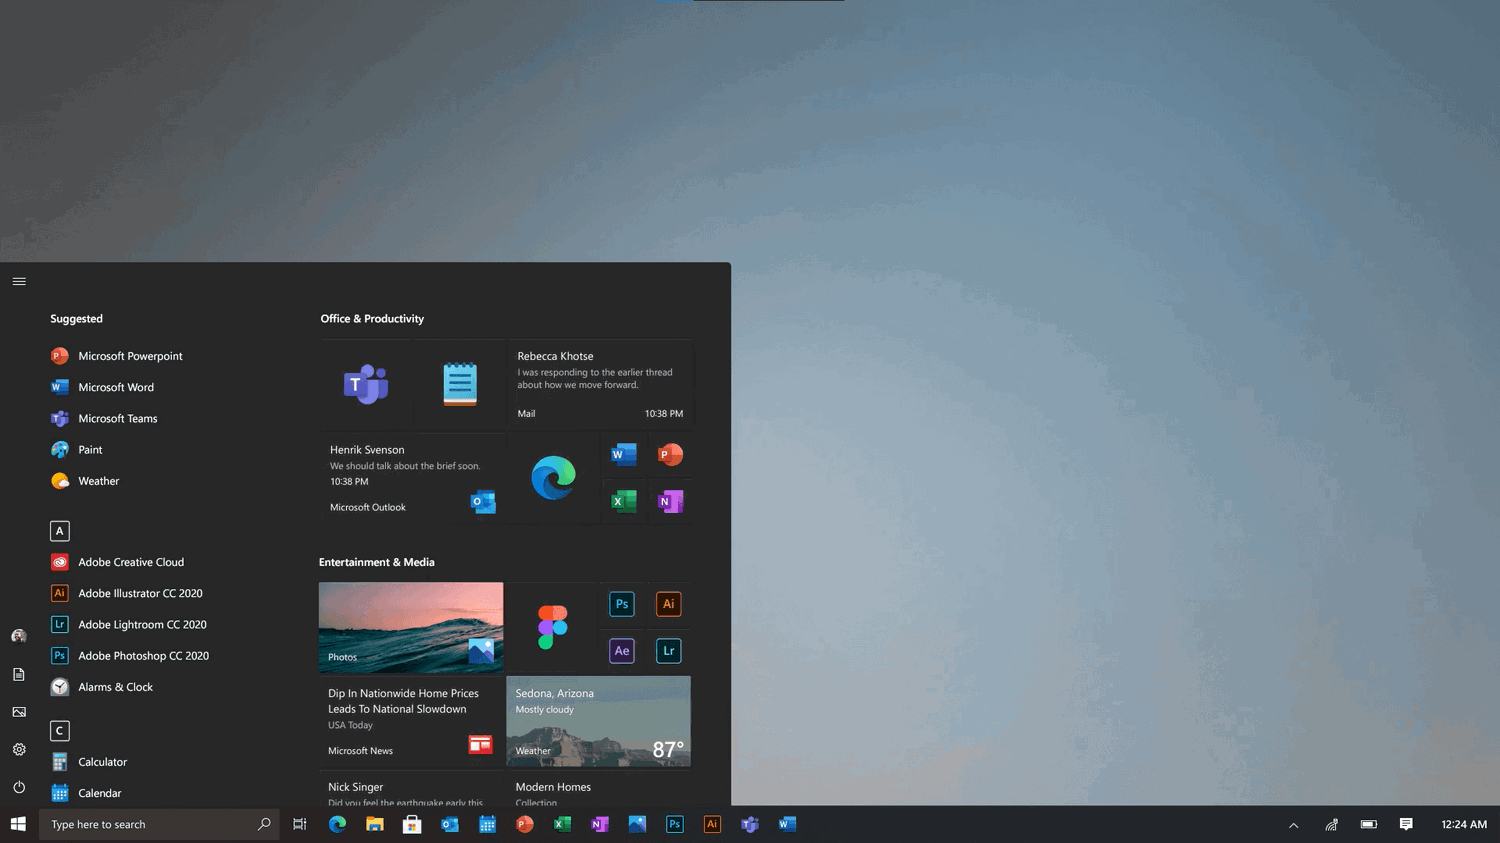Switch to Photoshop on the taskbar
The image size is (1500, 843).
coord(675,824)
